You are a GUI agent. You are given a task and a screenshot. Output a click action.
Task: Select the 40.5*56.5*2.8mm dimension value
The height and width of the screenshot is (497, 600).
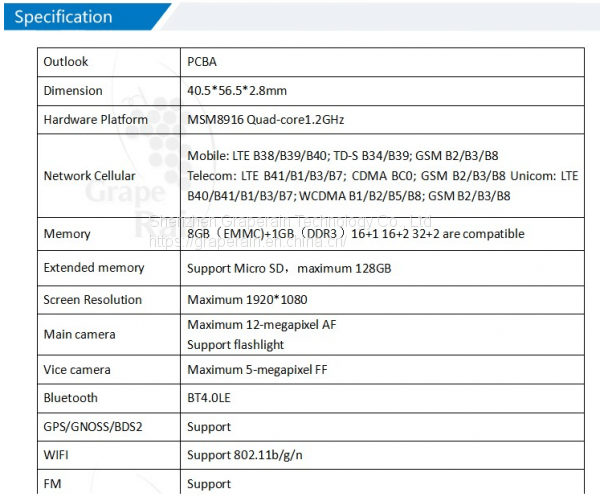point(237,91)
